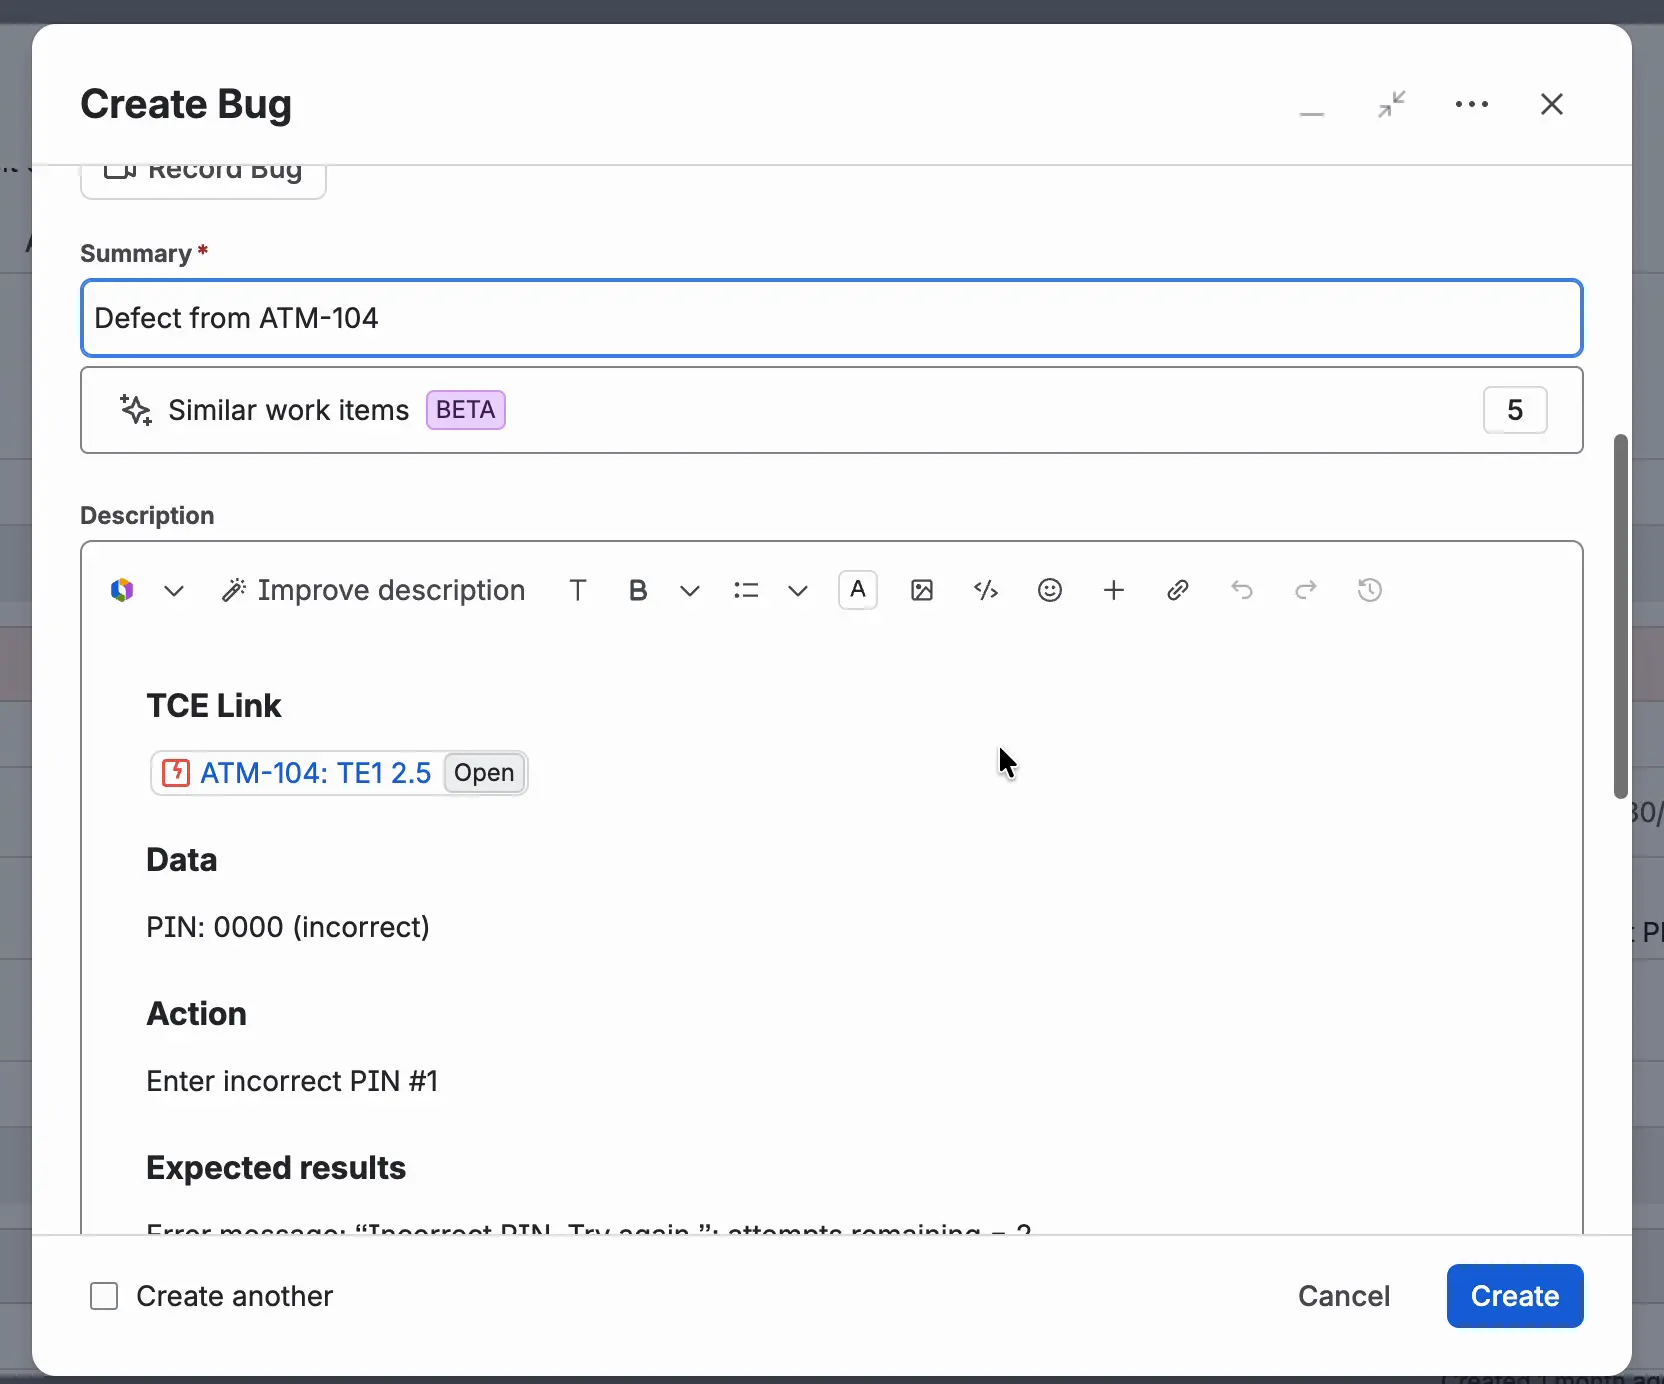Click the test execution icon beside ATM-104
The image size is (1664, 1384).
pyautogui.click(x=176, y=773)
